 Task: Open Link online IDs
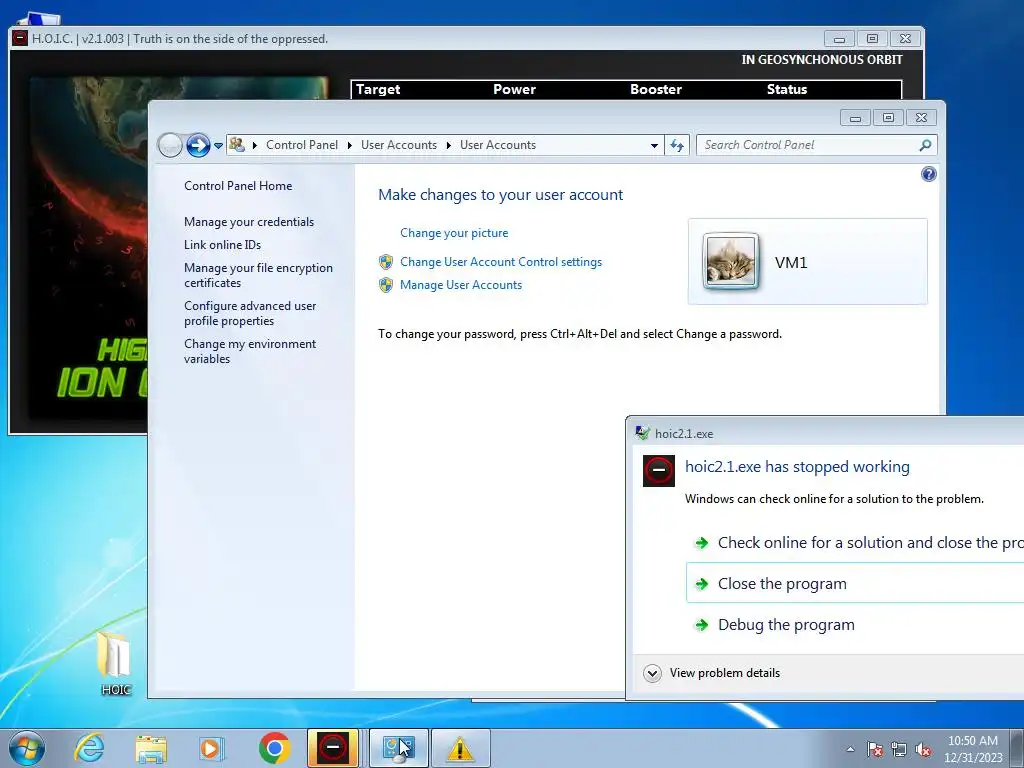222,245
